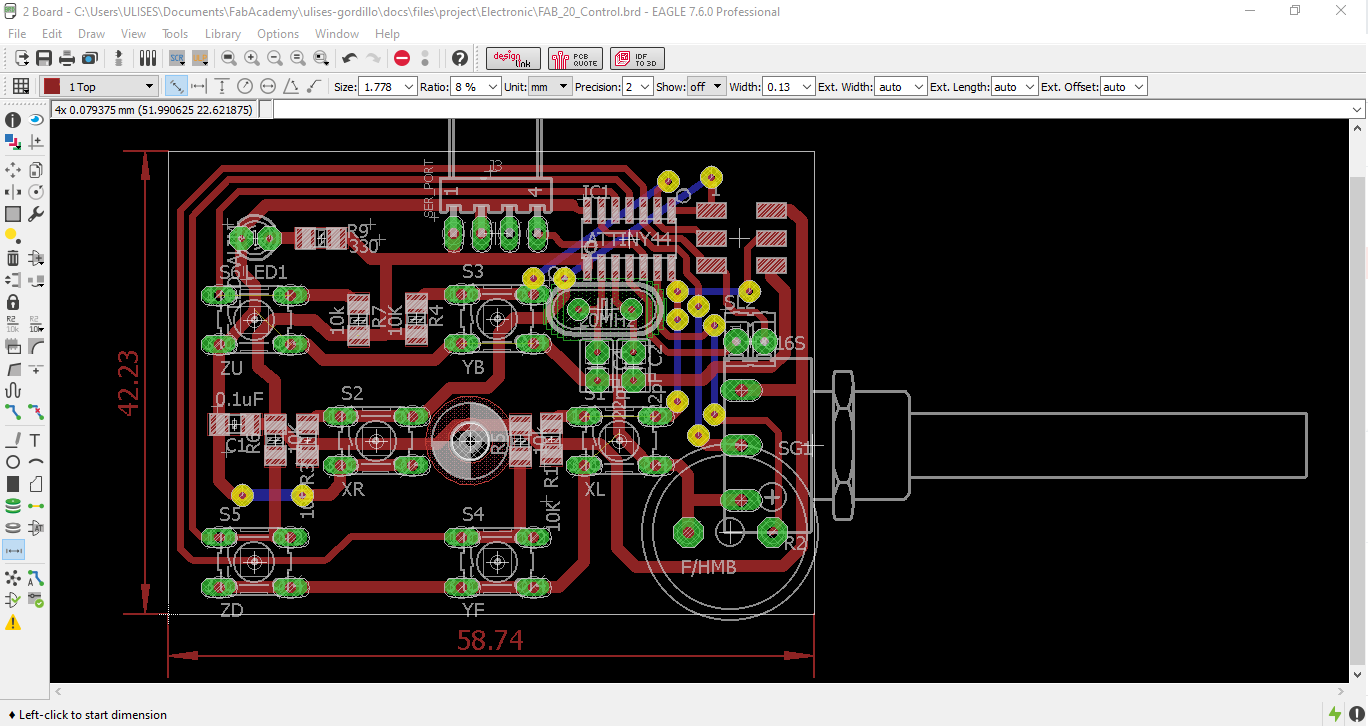Click the red Stop command icon

point(402,59)
